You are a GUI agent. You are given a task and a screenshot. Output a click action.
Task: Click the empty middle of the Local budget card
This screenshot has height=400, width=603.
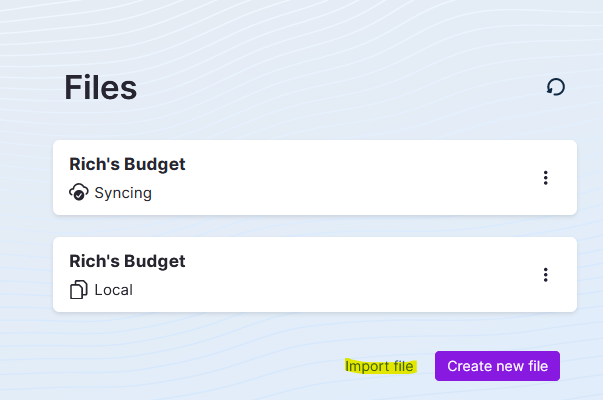[x=350, y=275]
